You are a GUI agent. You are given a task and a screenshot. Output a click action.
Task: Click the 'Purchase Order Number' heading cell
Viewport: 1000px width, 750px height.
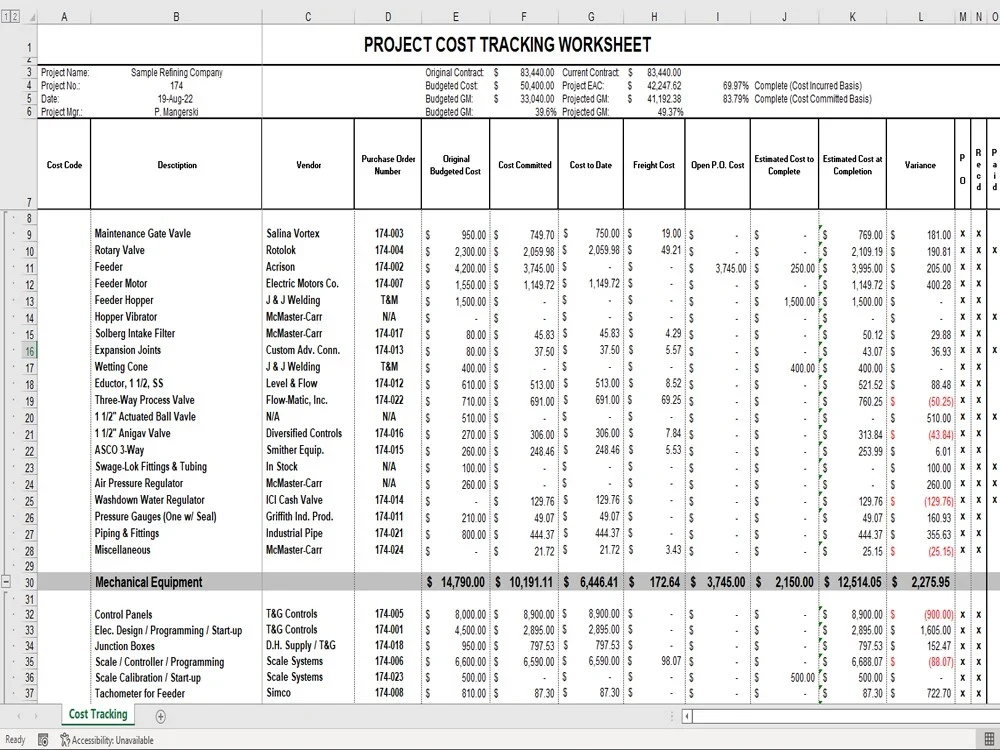(388, 165)
